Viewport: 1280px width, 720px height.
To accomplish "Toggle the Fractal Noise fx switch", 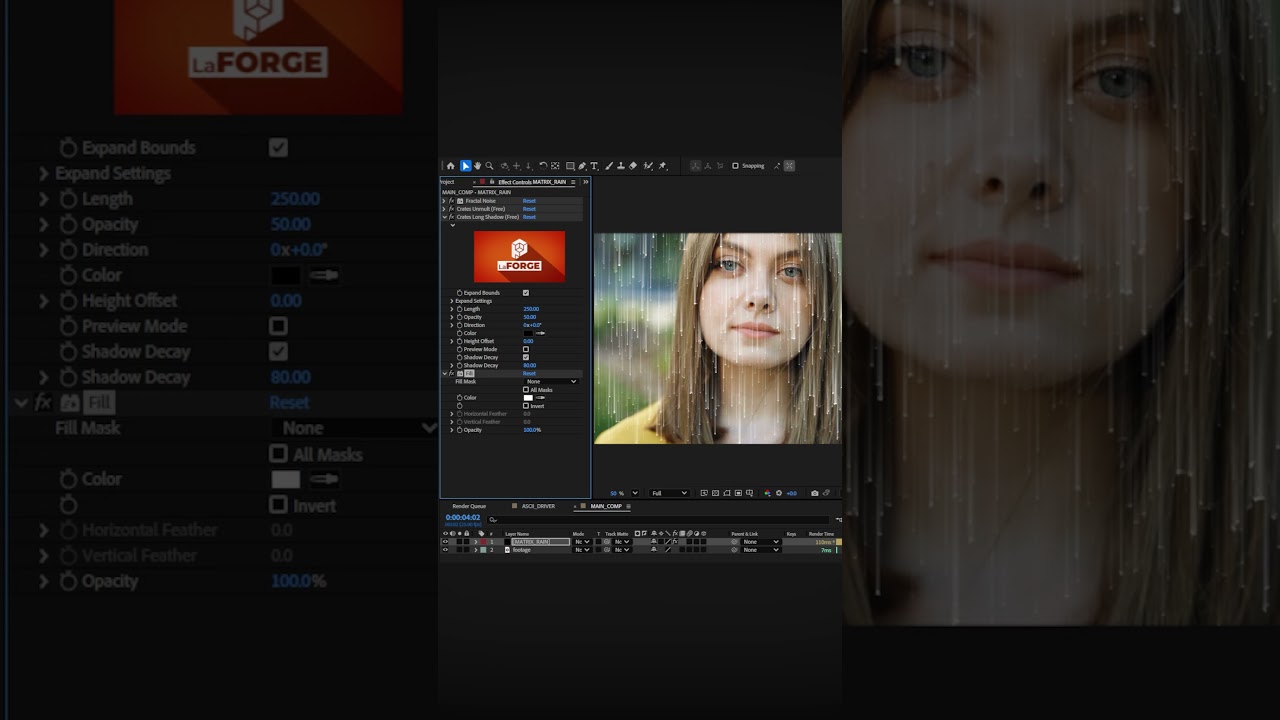I will [451, 201].
